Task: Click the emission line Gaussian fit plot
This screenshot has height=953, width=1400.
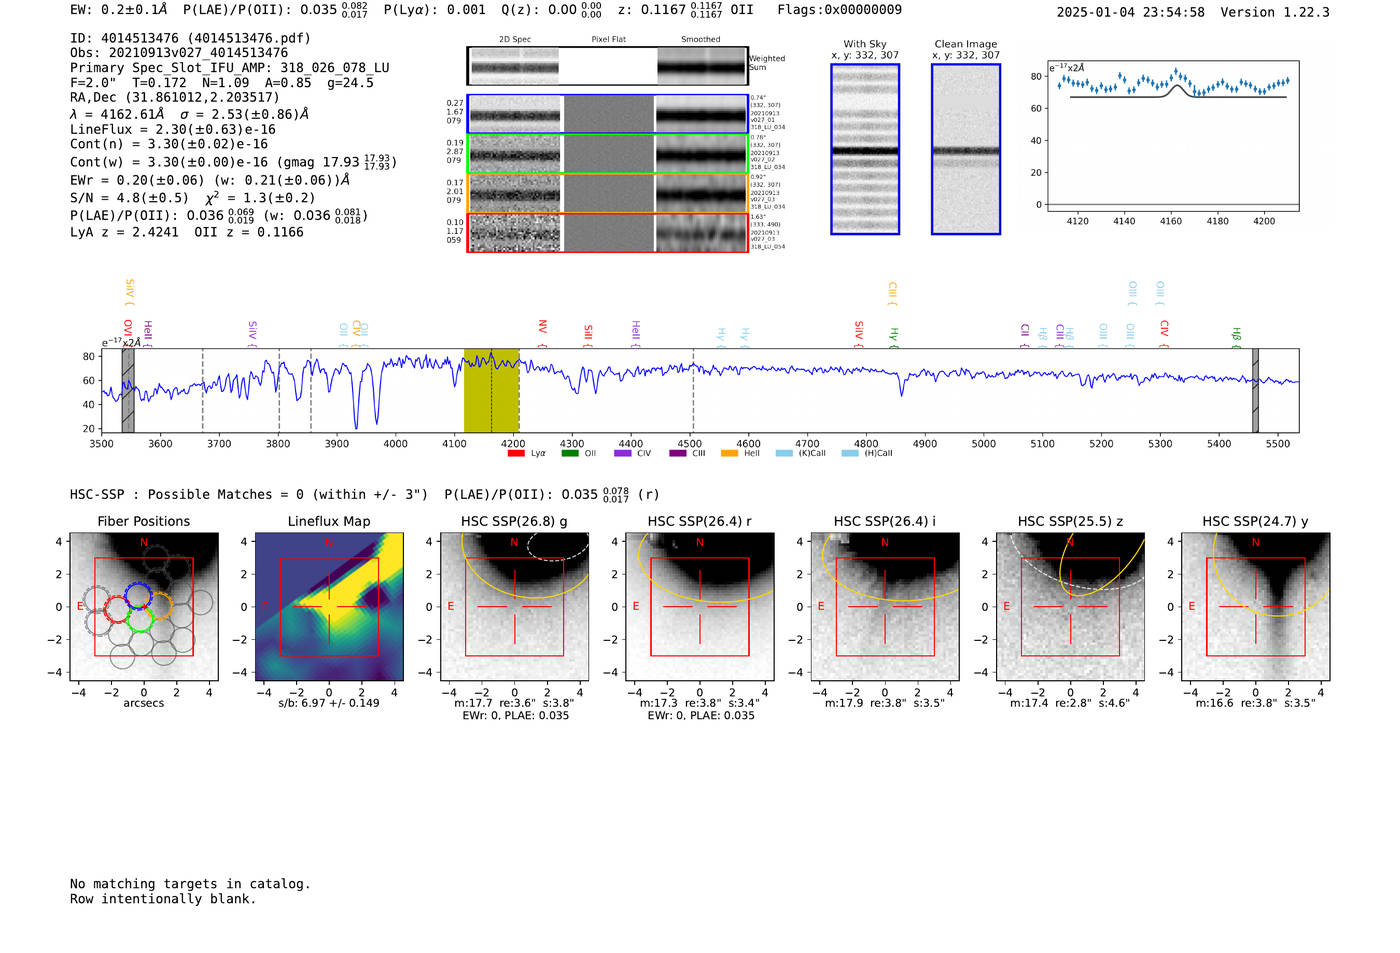Action: point(1173,136)
